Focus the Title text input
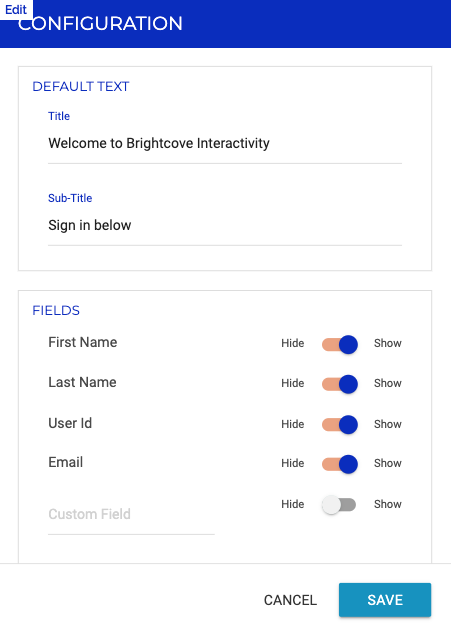 coord(225,144)
